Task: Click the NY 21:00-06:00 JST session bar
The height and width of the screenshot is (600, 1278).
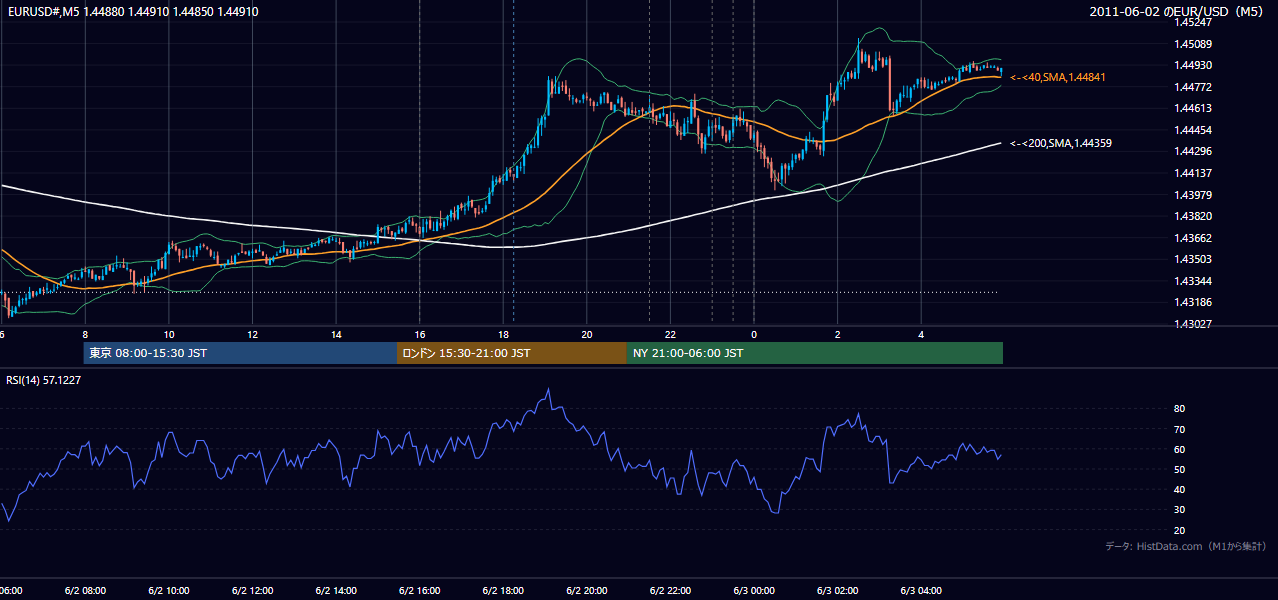Action: pyautogui.click(x=815, y=353)
